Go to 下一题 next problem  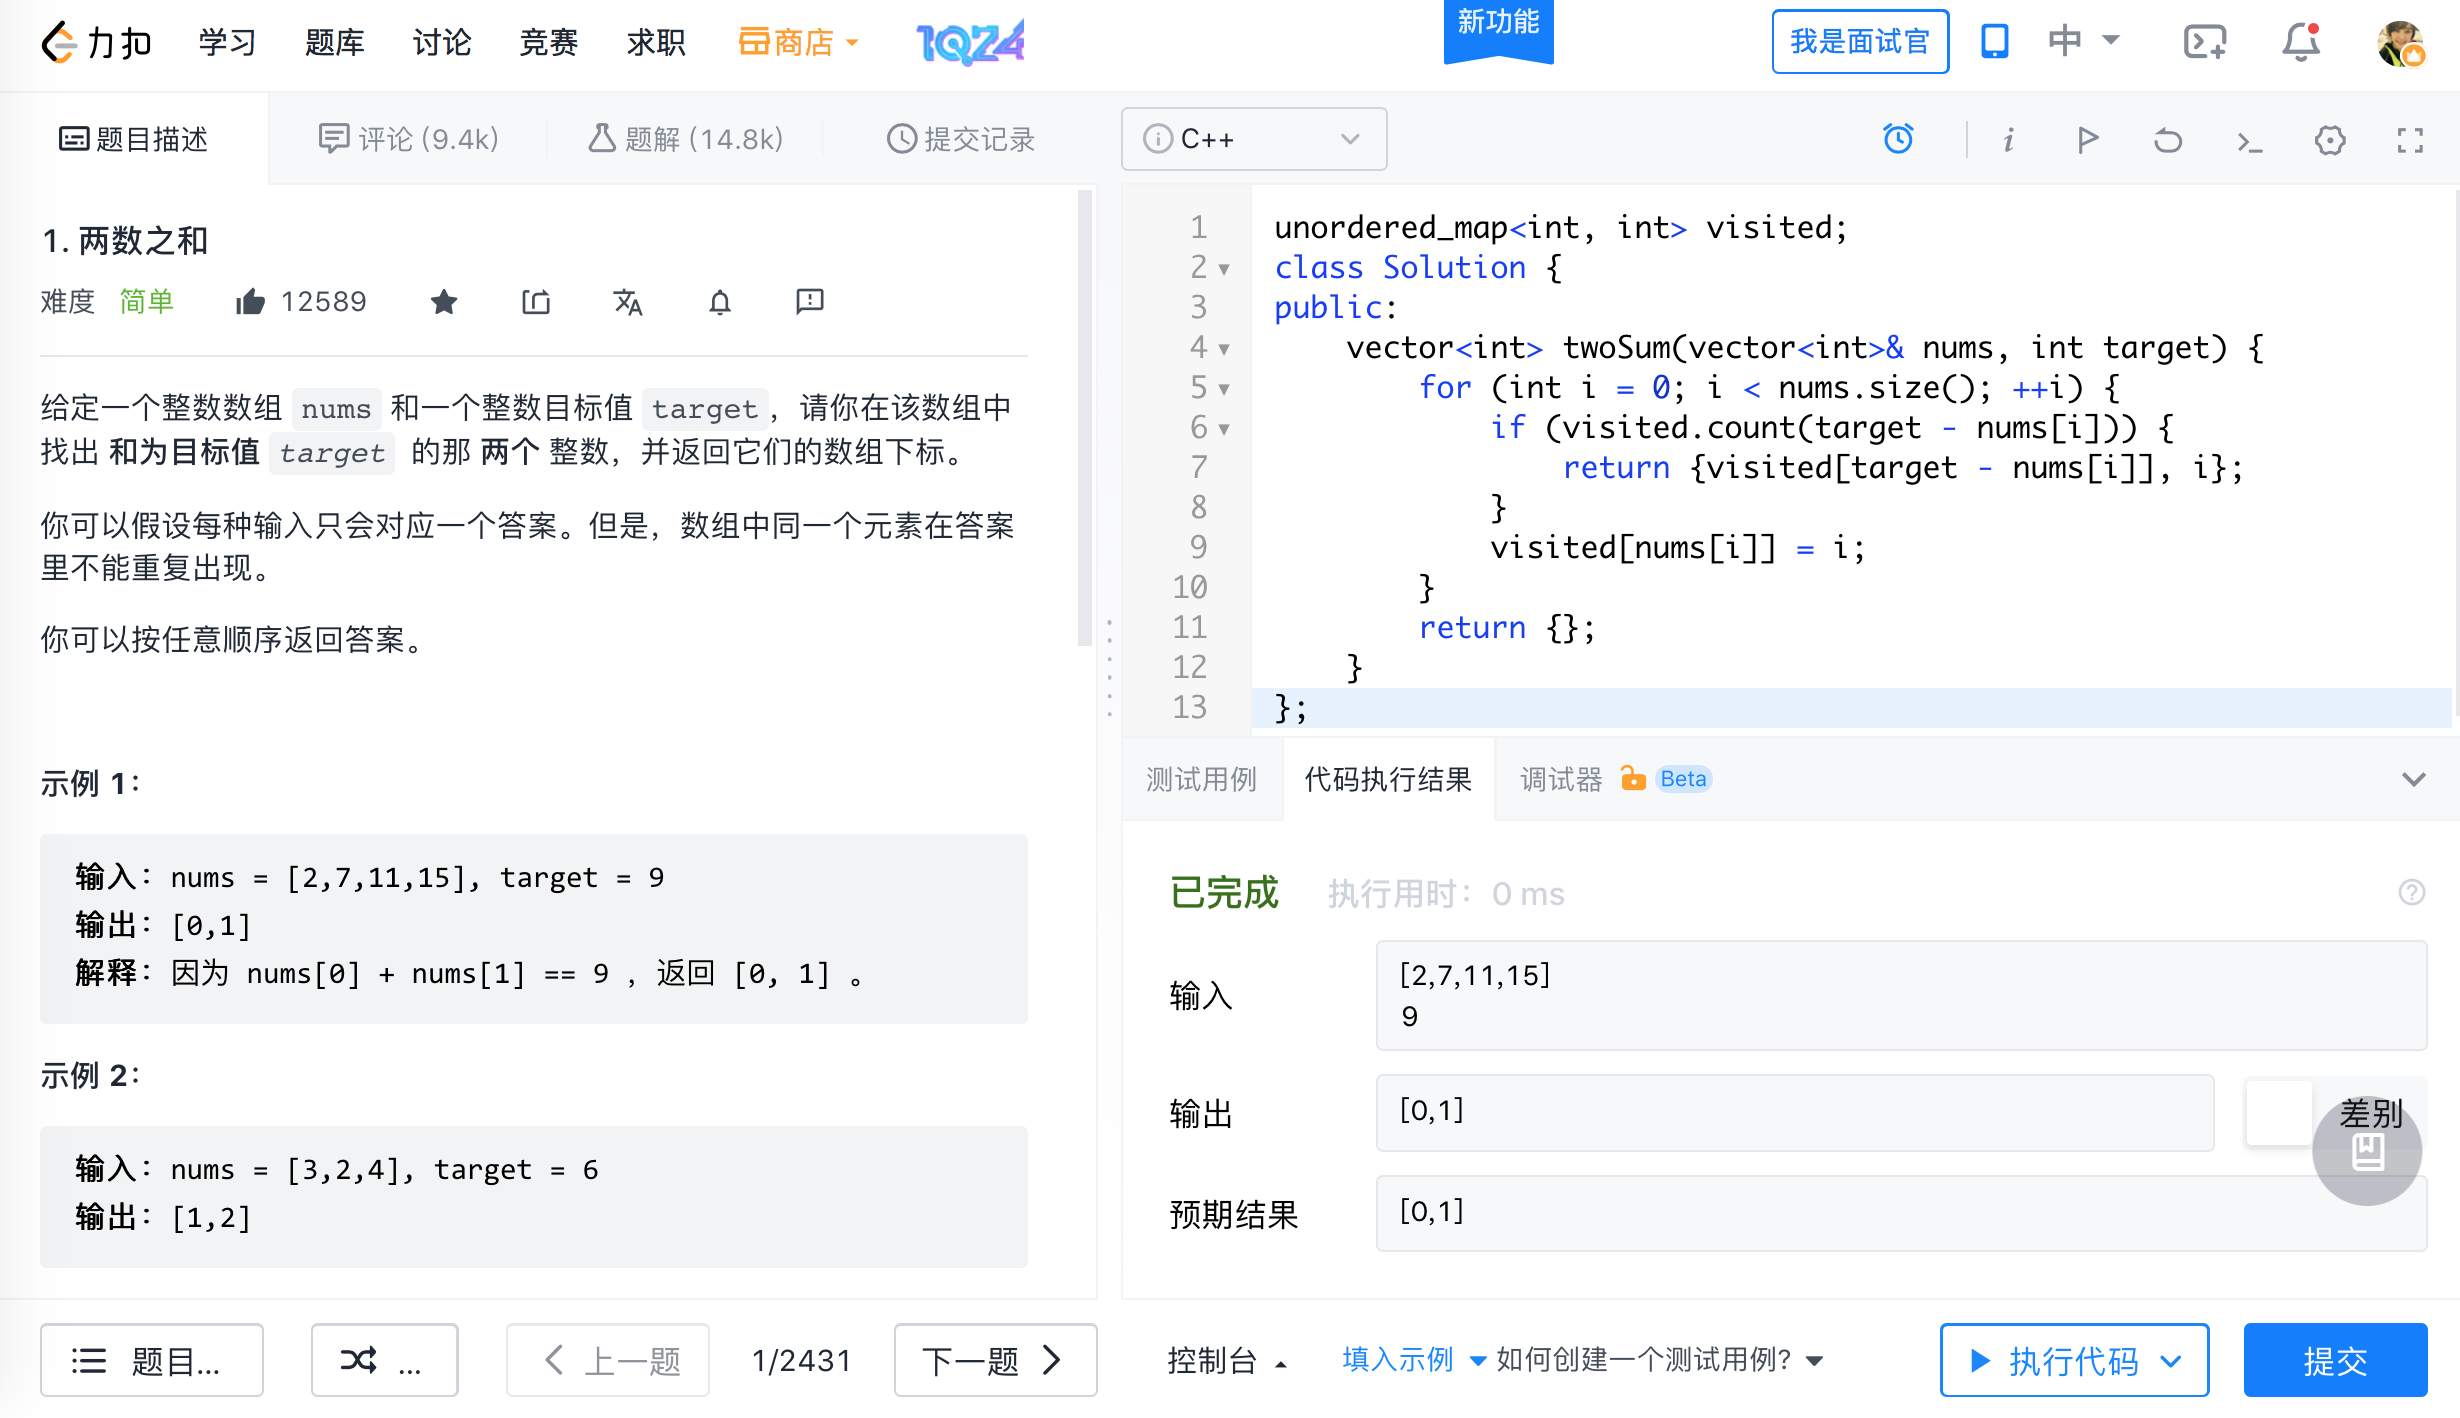[994, 1360]
